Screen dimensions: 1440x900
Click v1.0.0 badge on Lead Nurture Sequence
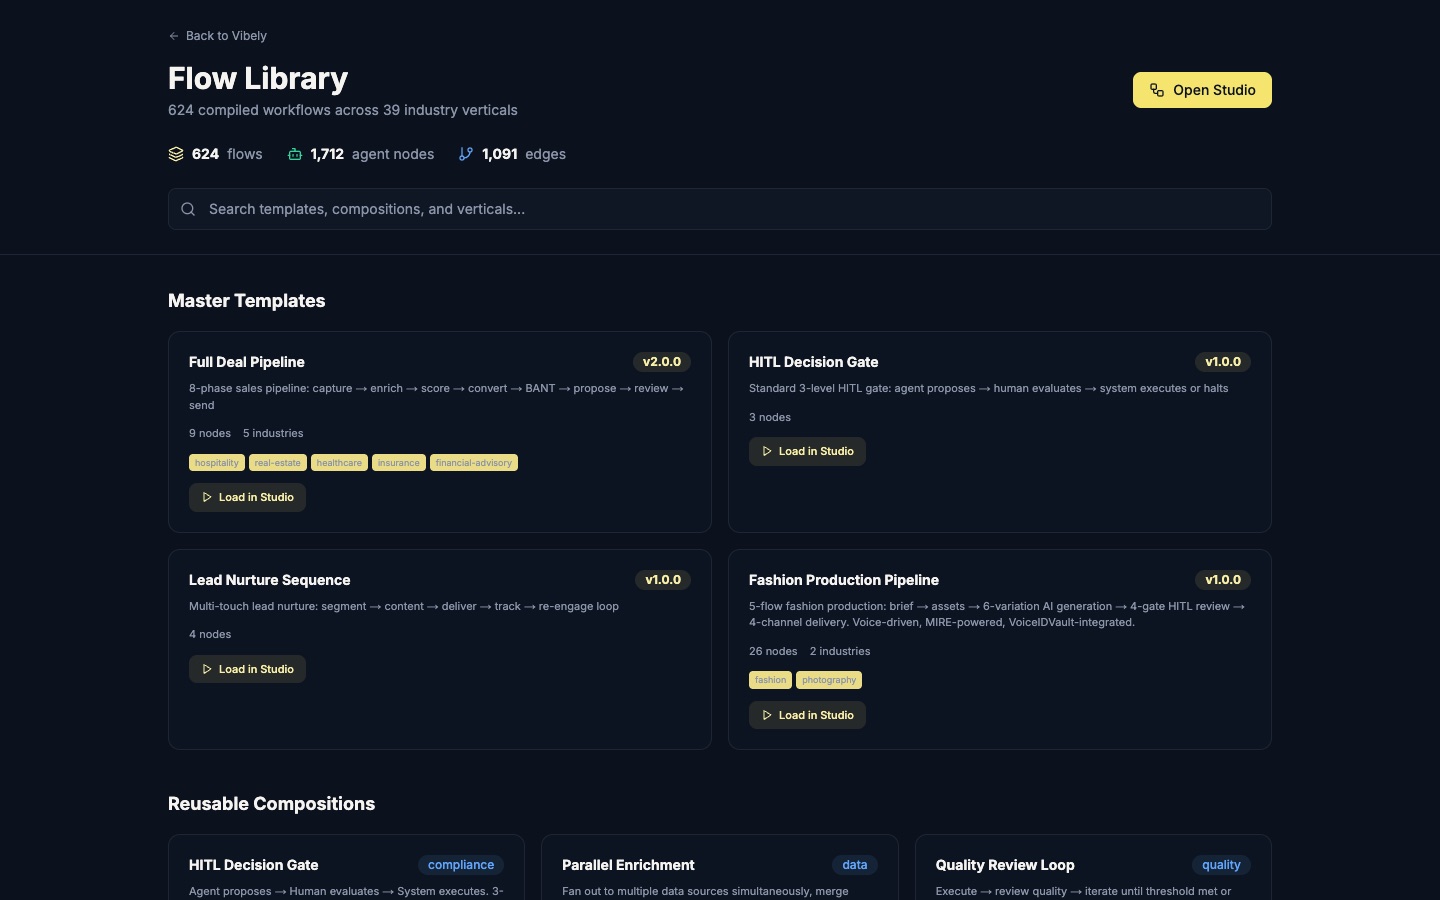tap(663, 580)
